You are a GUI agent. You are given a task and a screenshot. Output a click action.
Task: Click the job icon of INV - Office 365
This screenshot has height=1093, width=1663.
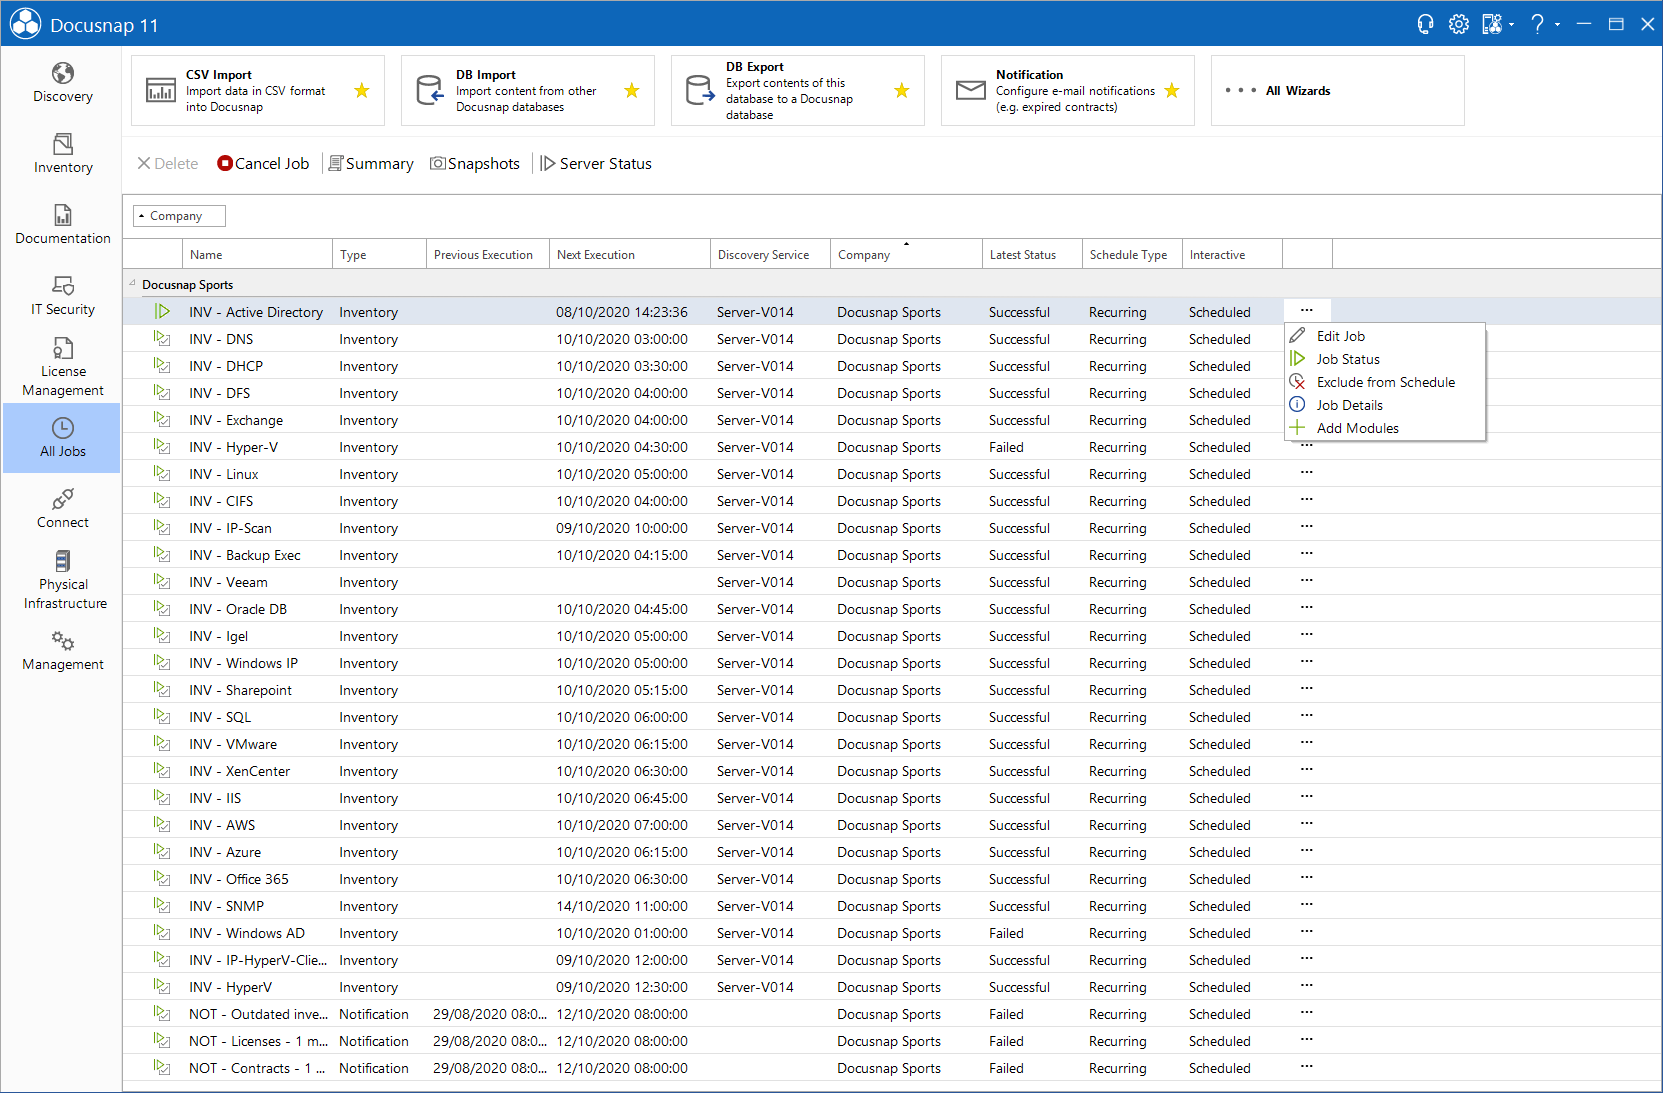point(162,879)
